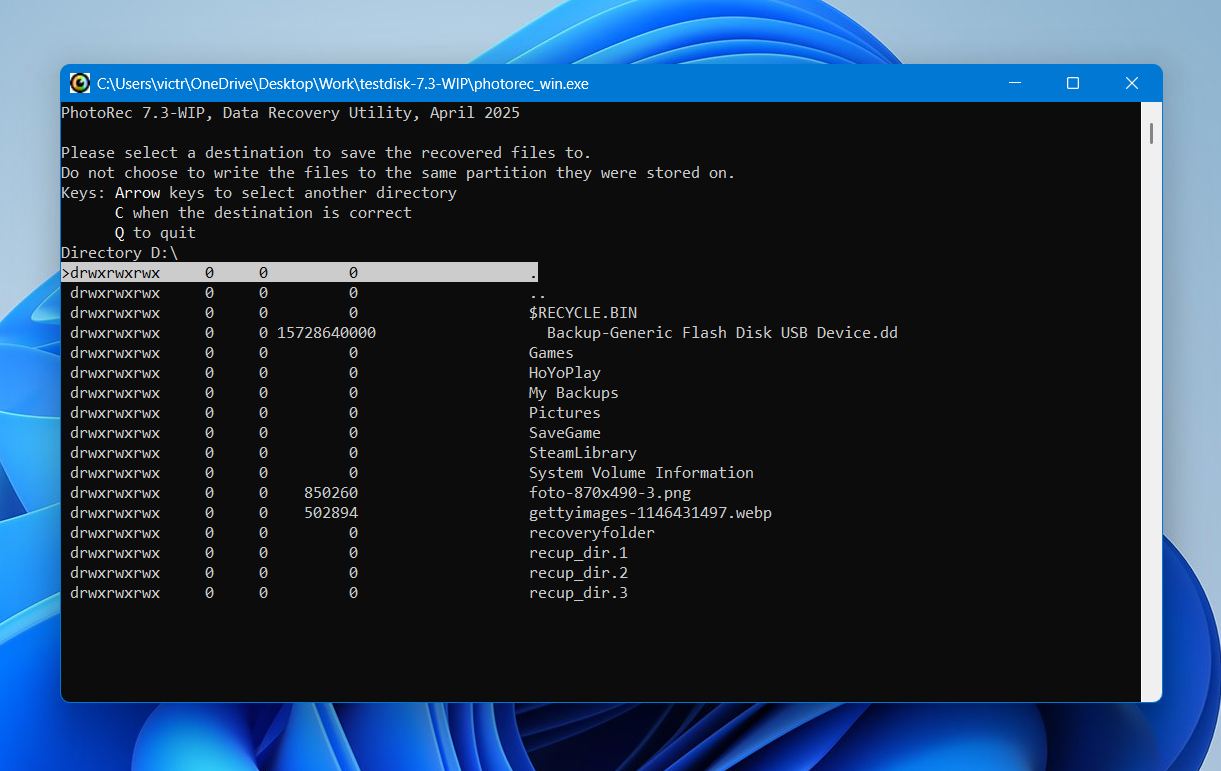
Task: Click the 502894 file size value
Action: point(331,513)
